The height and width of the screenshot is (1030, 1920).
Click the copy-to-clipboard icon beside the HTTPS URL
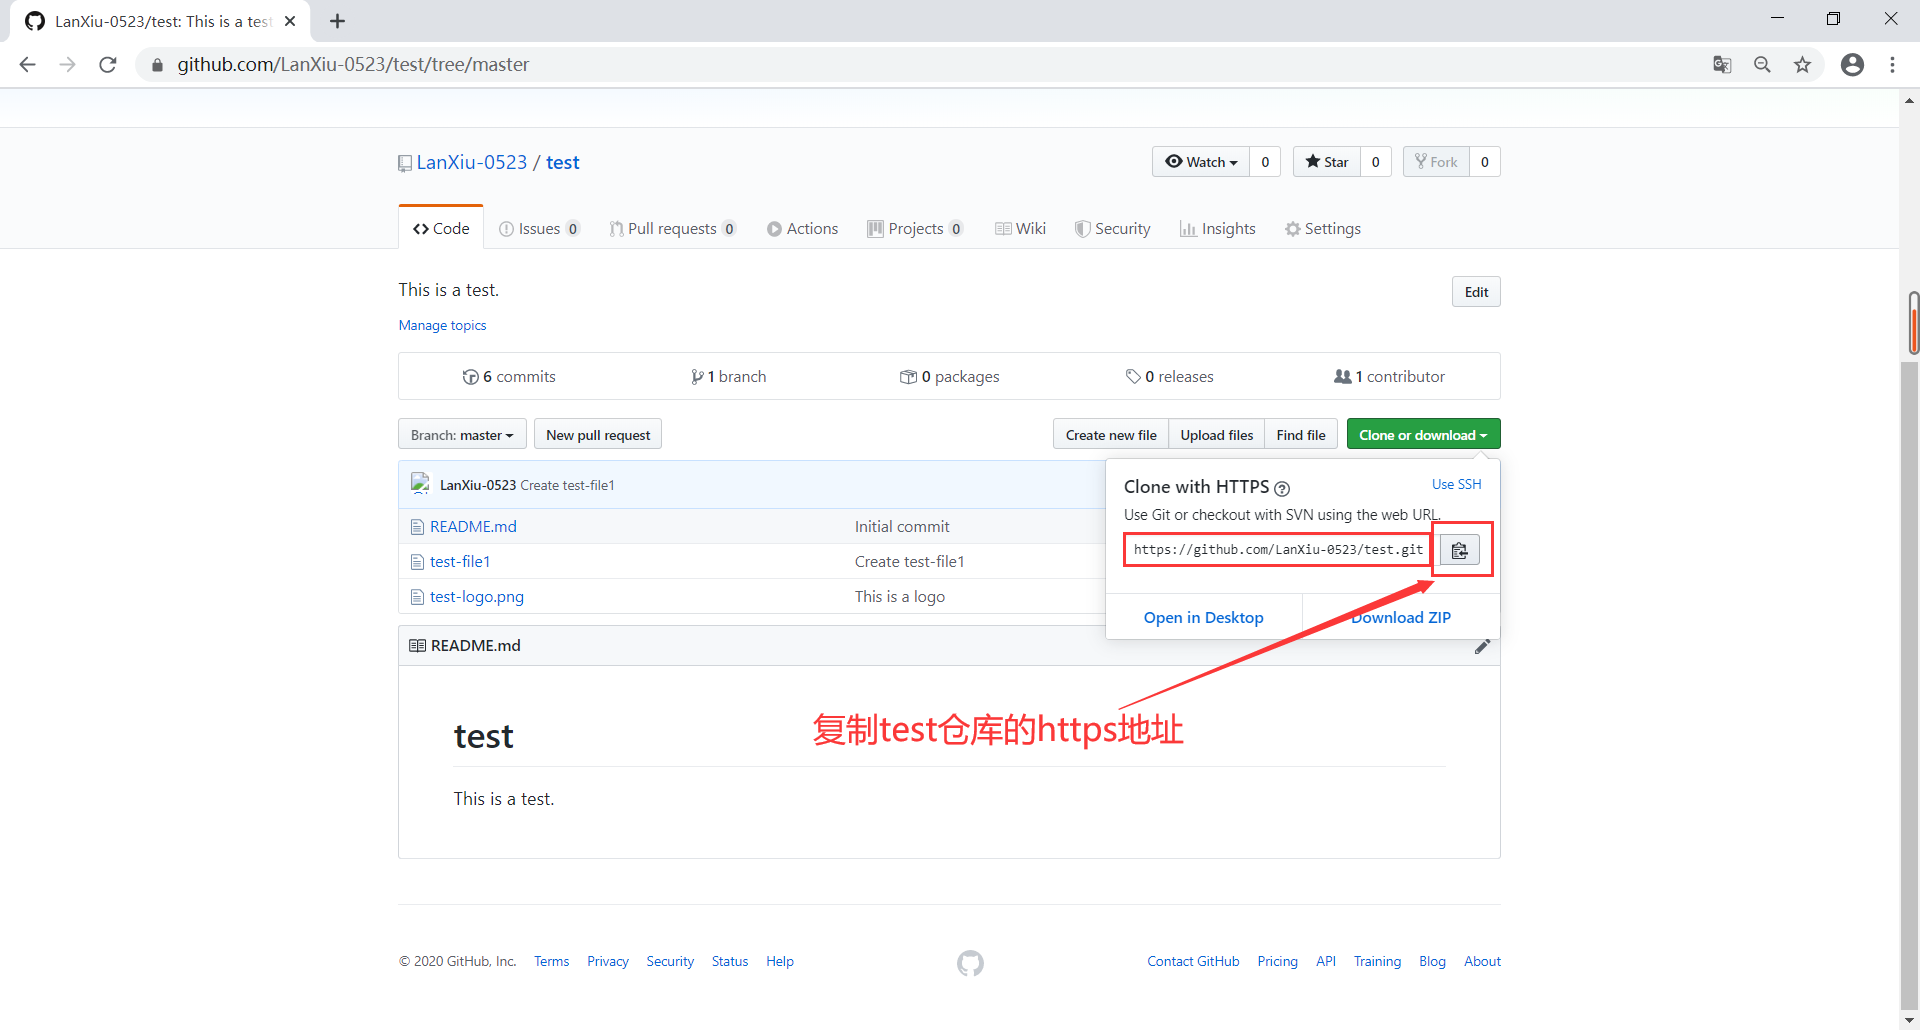1460,549
